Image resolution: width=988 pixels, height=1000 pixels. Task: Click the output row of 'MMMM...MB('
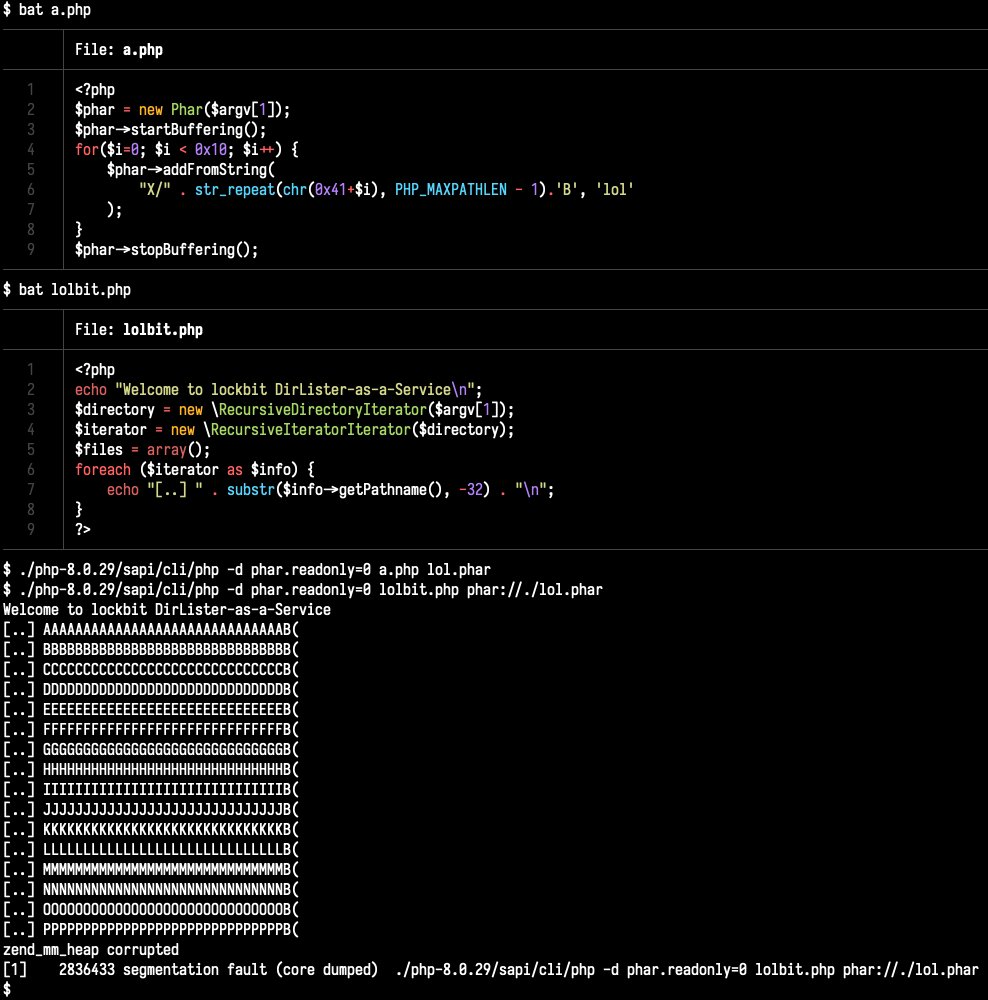pos(151,869)
